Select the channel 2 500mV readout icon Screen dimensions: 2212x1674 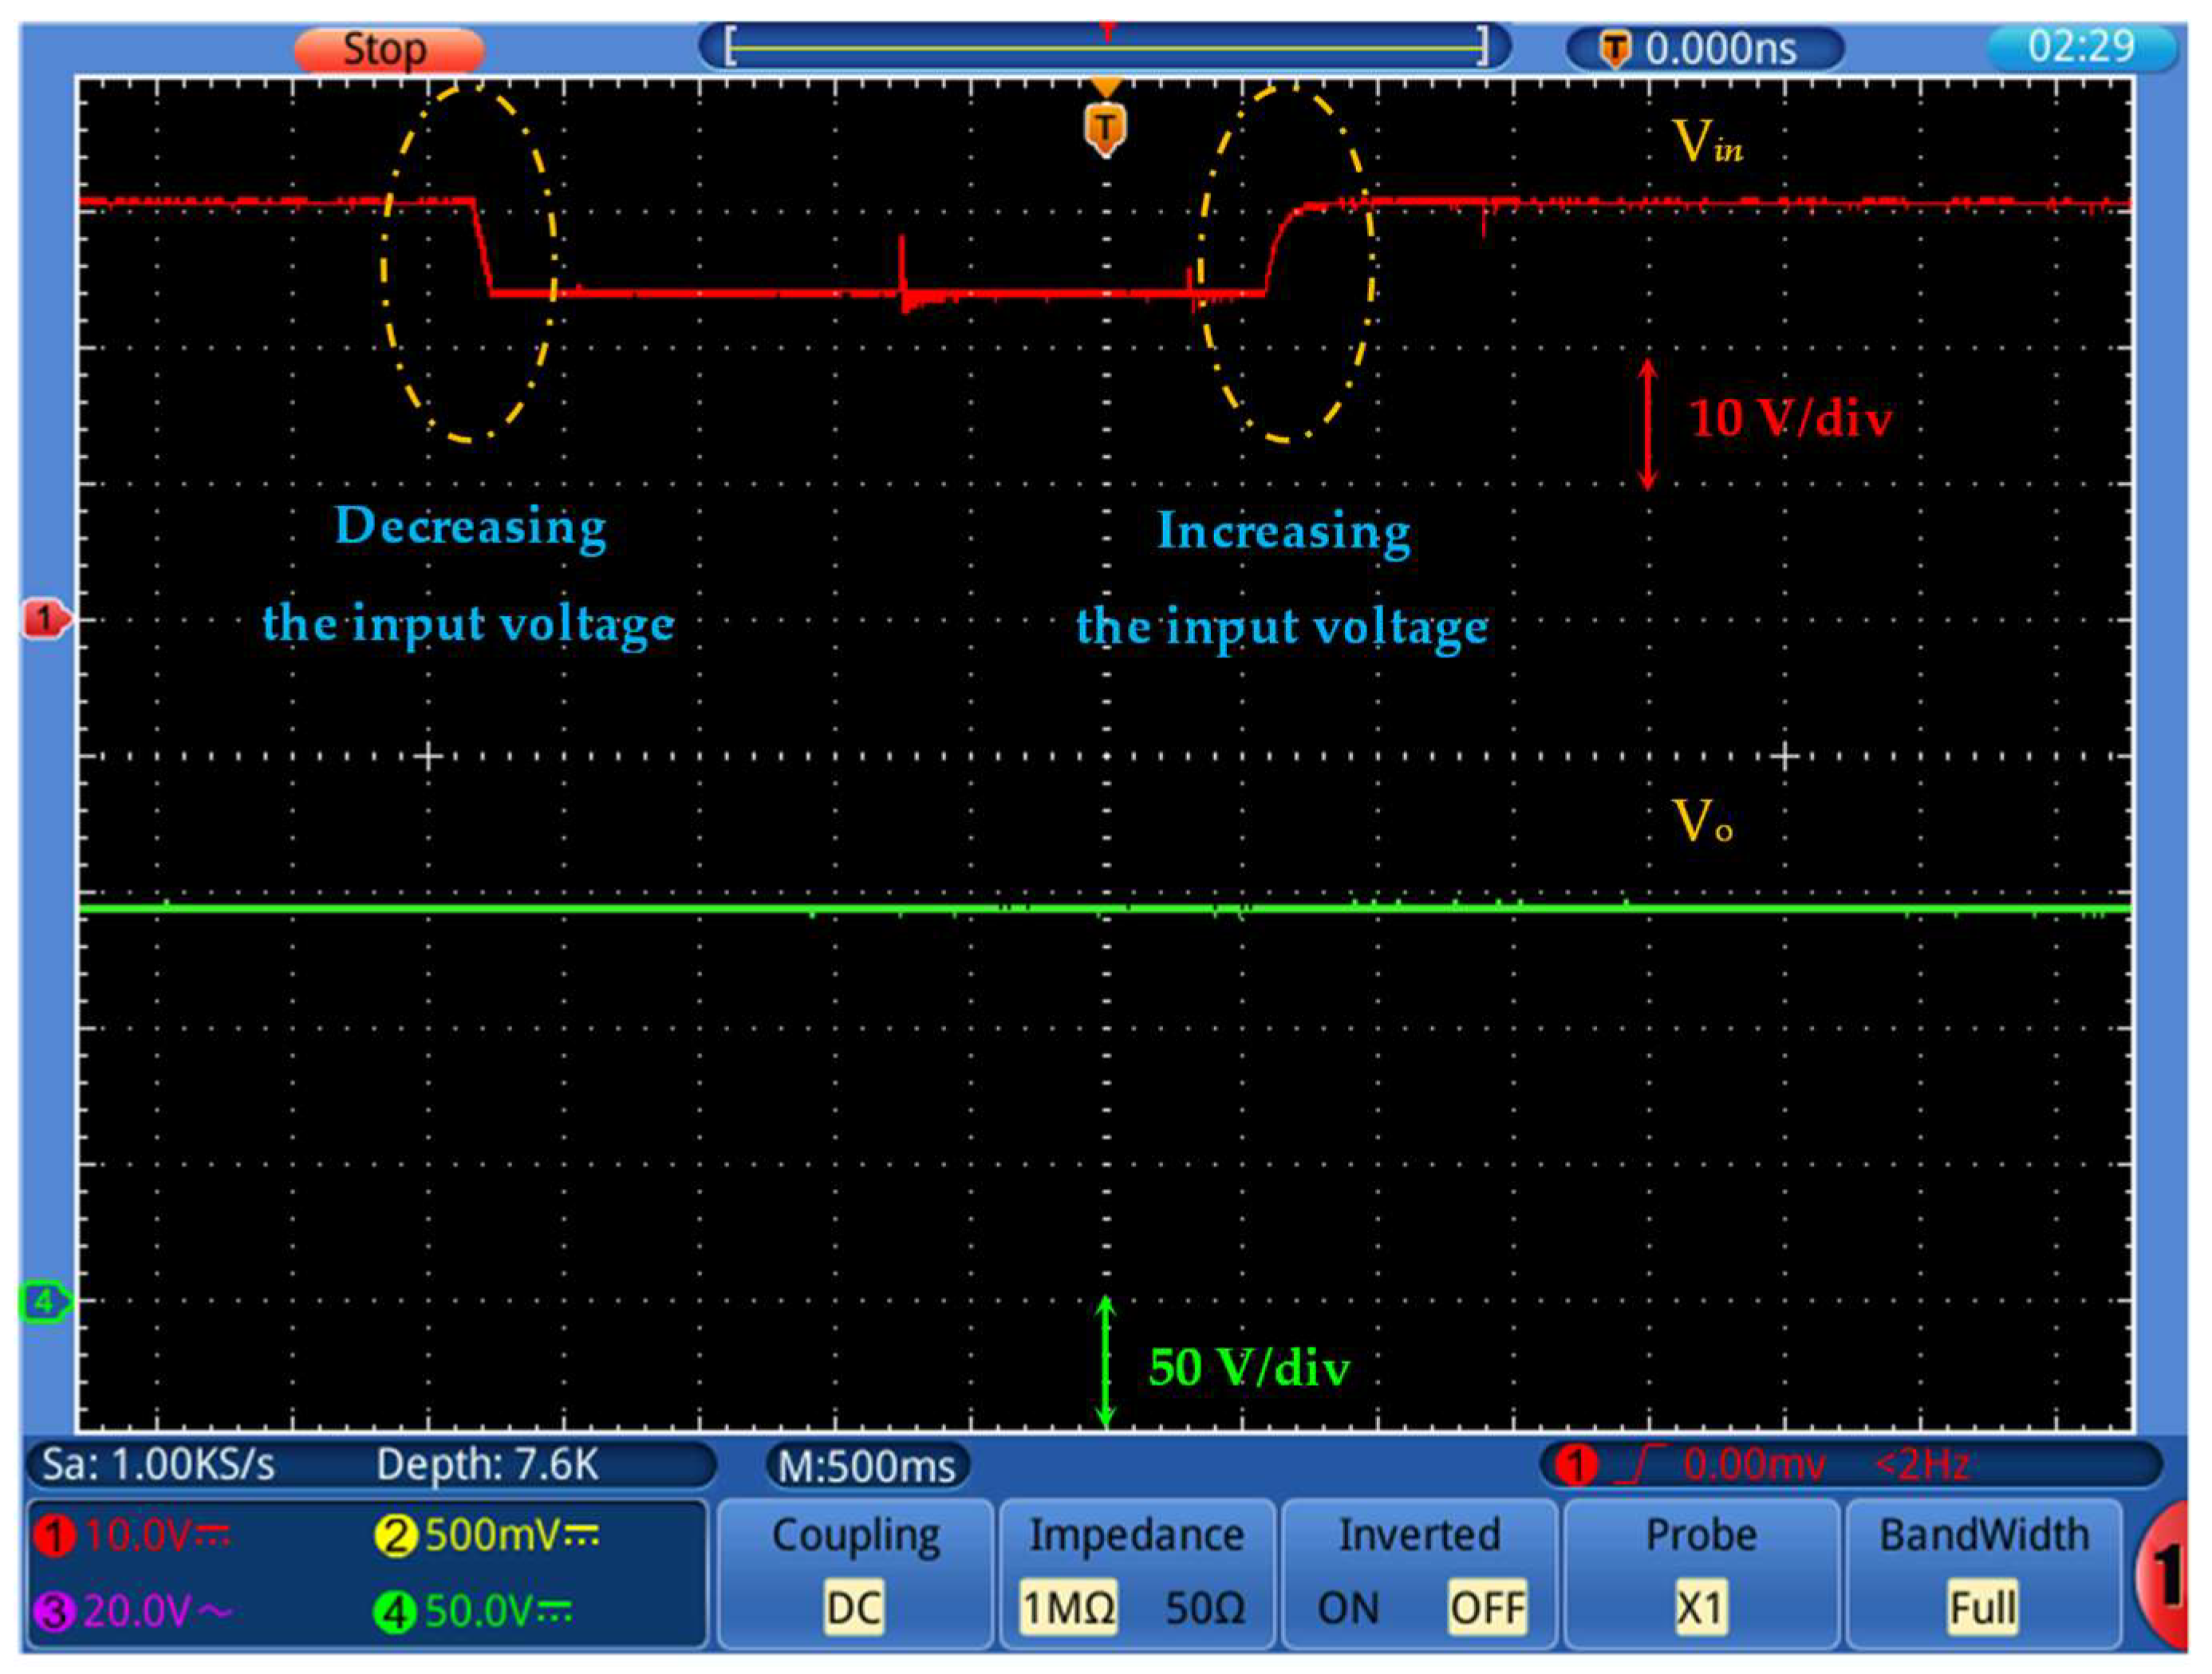399,1535
